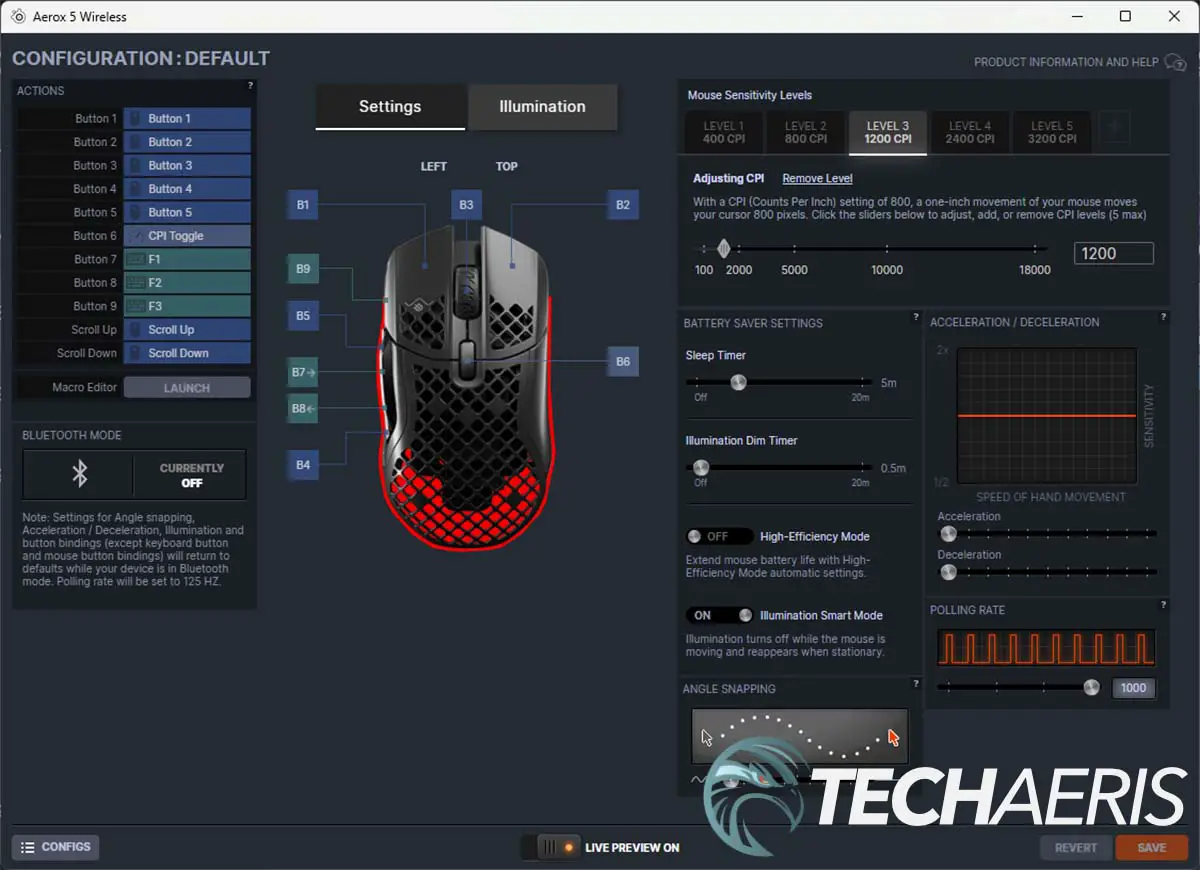Open Scroll Down action assignment
Viewport: 1200px width, 870px height.
187,353
